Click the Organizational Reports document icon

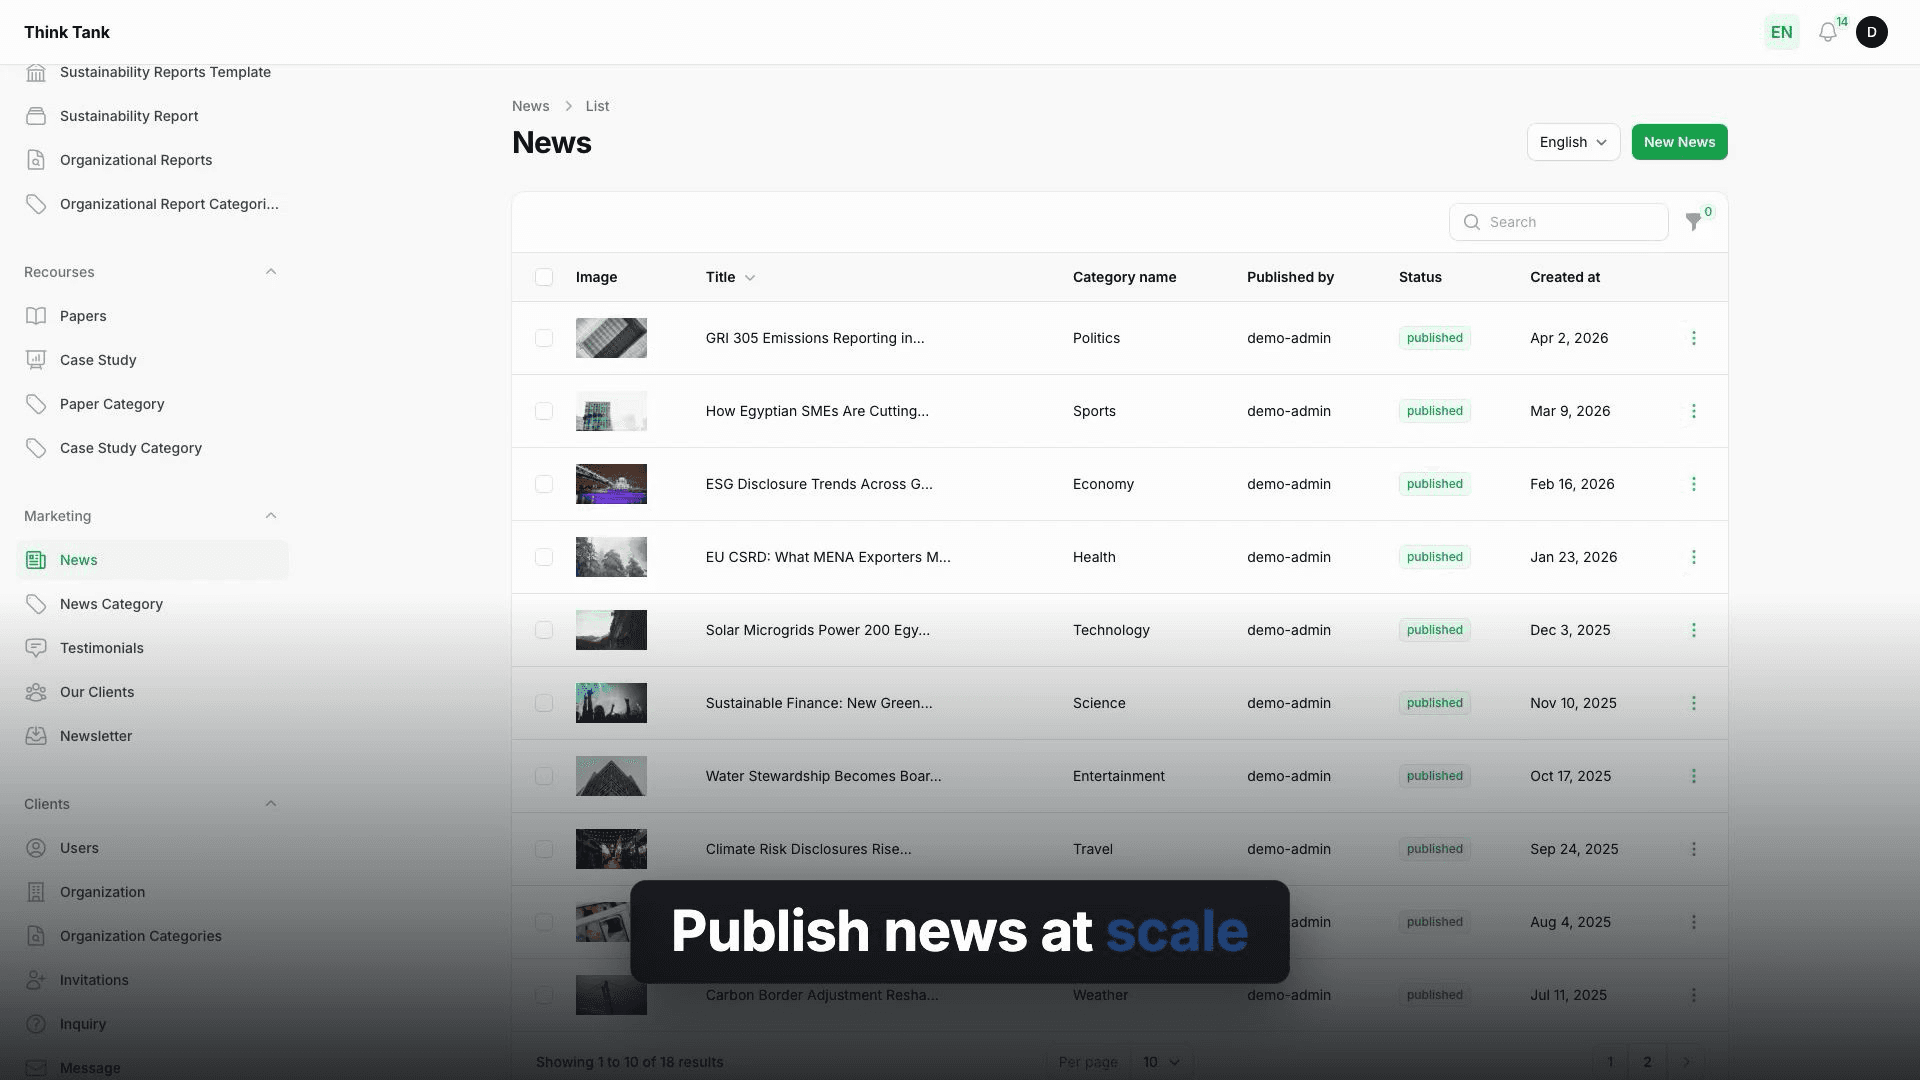point(36,160)
